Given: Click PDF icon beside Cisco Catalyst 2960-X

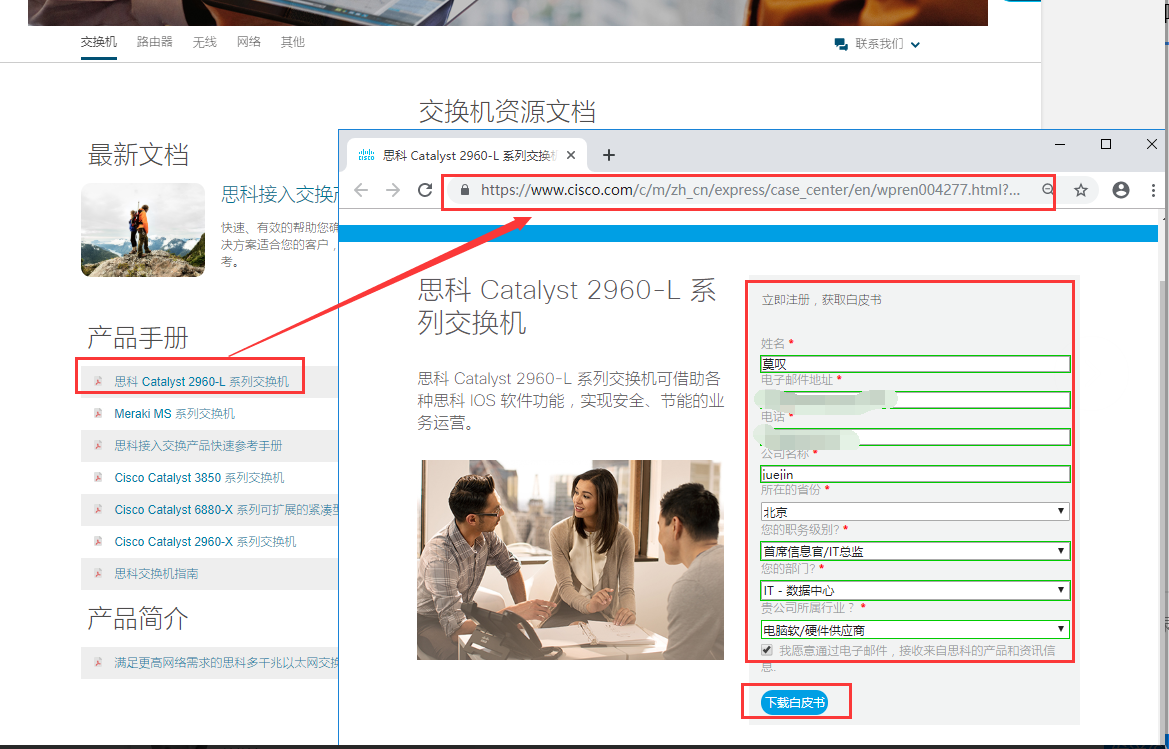Looking at the screenshot, I should pos(98,541).
